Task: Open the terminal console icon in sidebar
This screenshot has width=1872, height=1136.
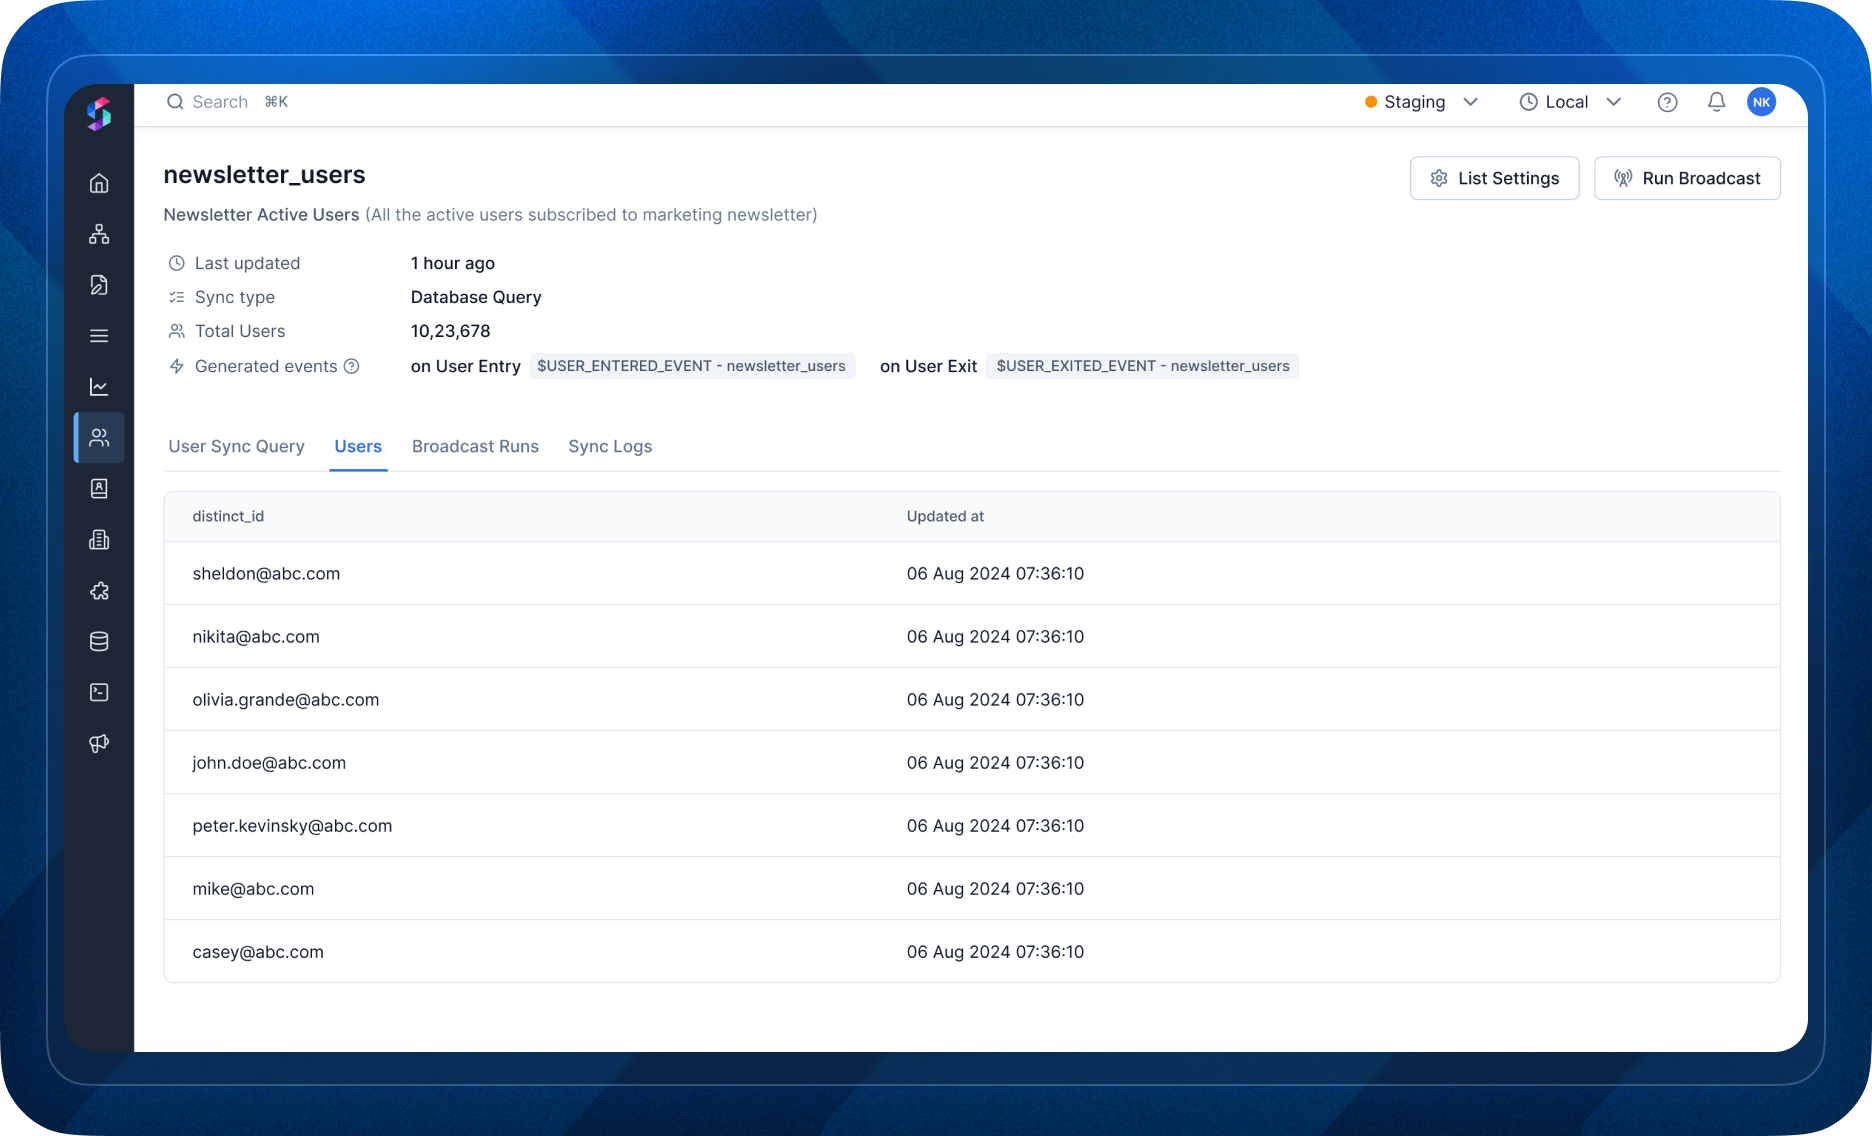Action: [99, 692]
